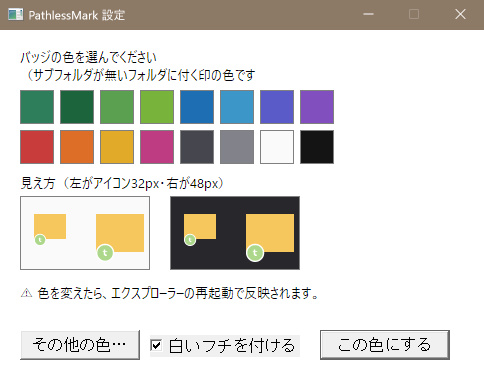This screenshot has width=484, height=381.
Task: Choose the light sky blue swatch
Action: (x=237, y=107)
